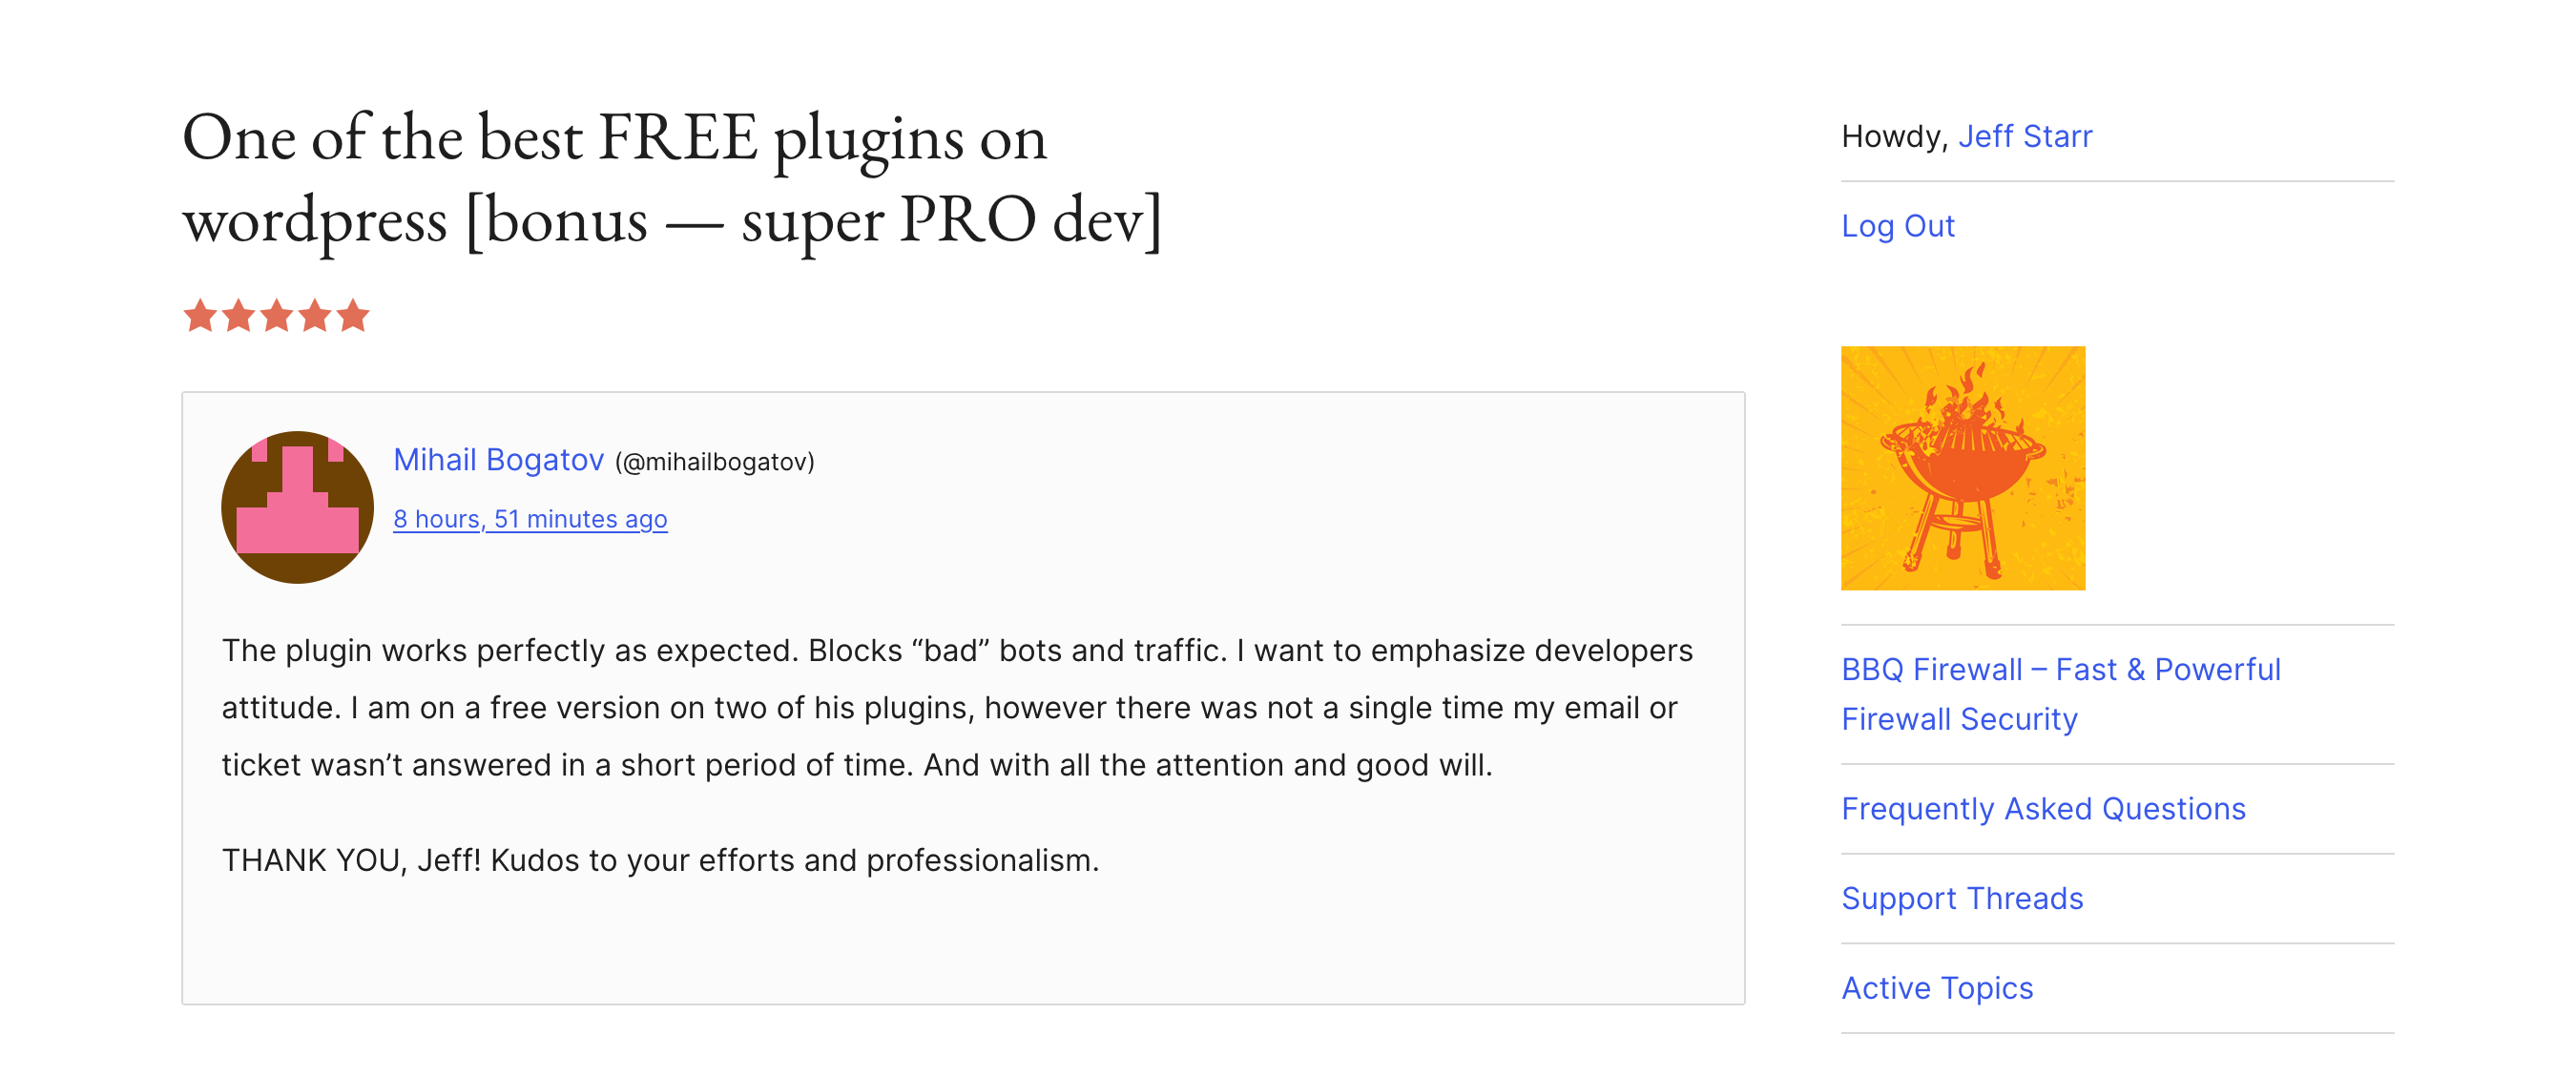
Task: Open BBQ Firewall – Fast & Powerful plugin link
Action: [2060, 694]
